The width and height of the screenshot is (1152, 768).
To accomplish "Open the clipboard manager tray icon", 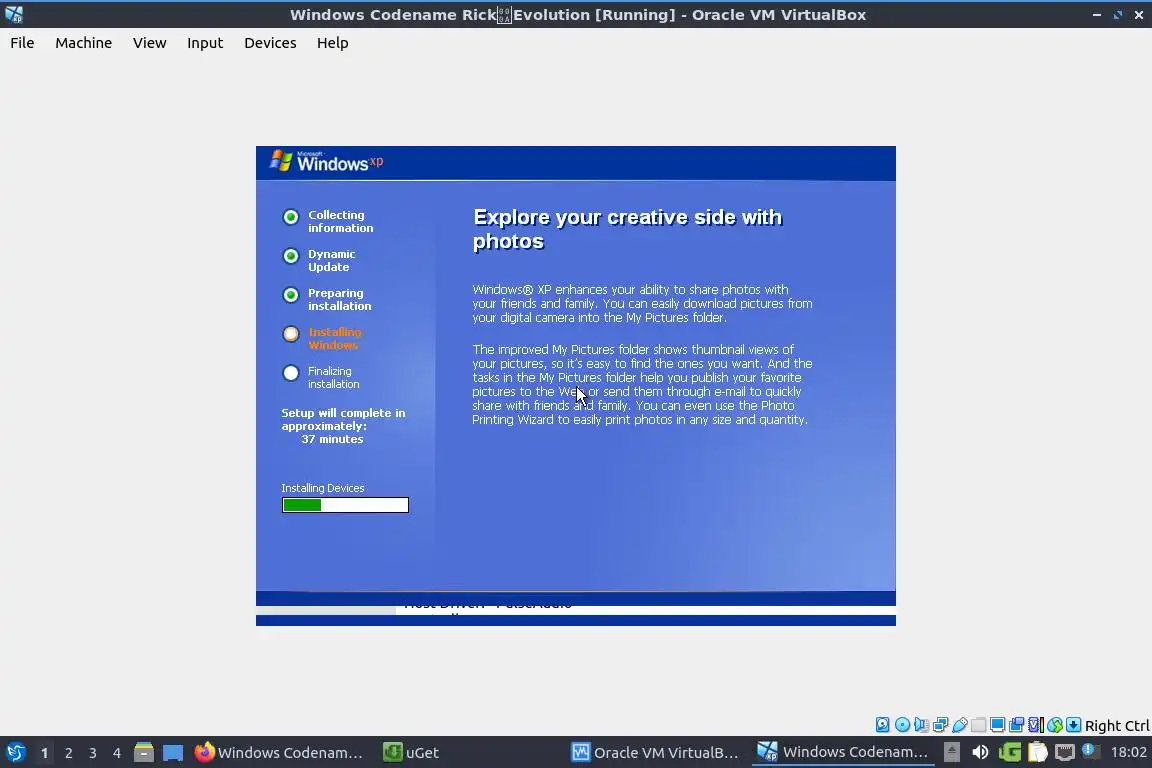I will (x=1037, y=752).
